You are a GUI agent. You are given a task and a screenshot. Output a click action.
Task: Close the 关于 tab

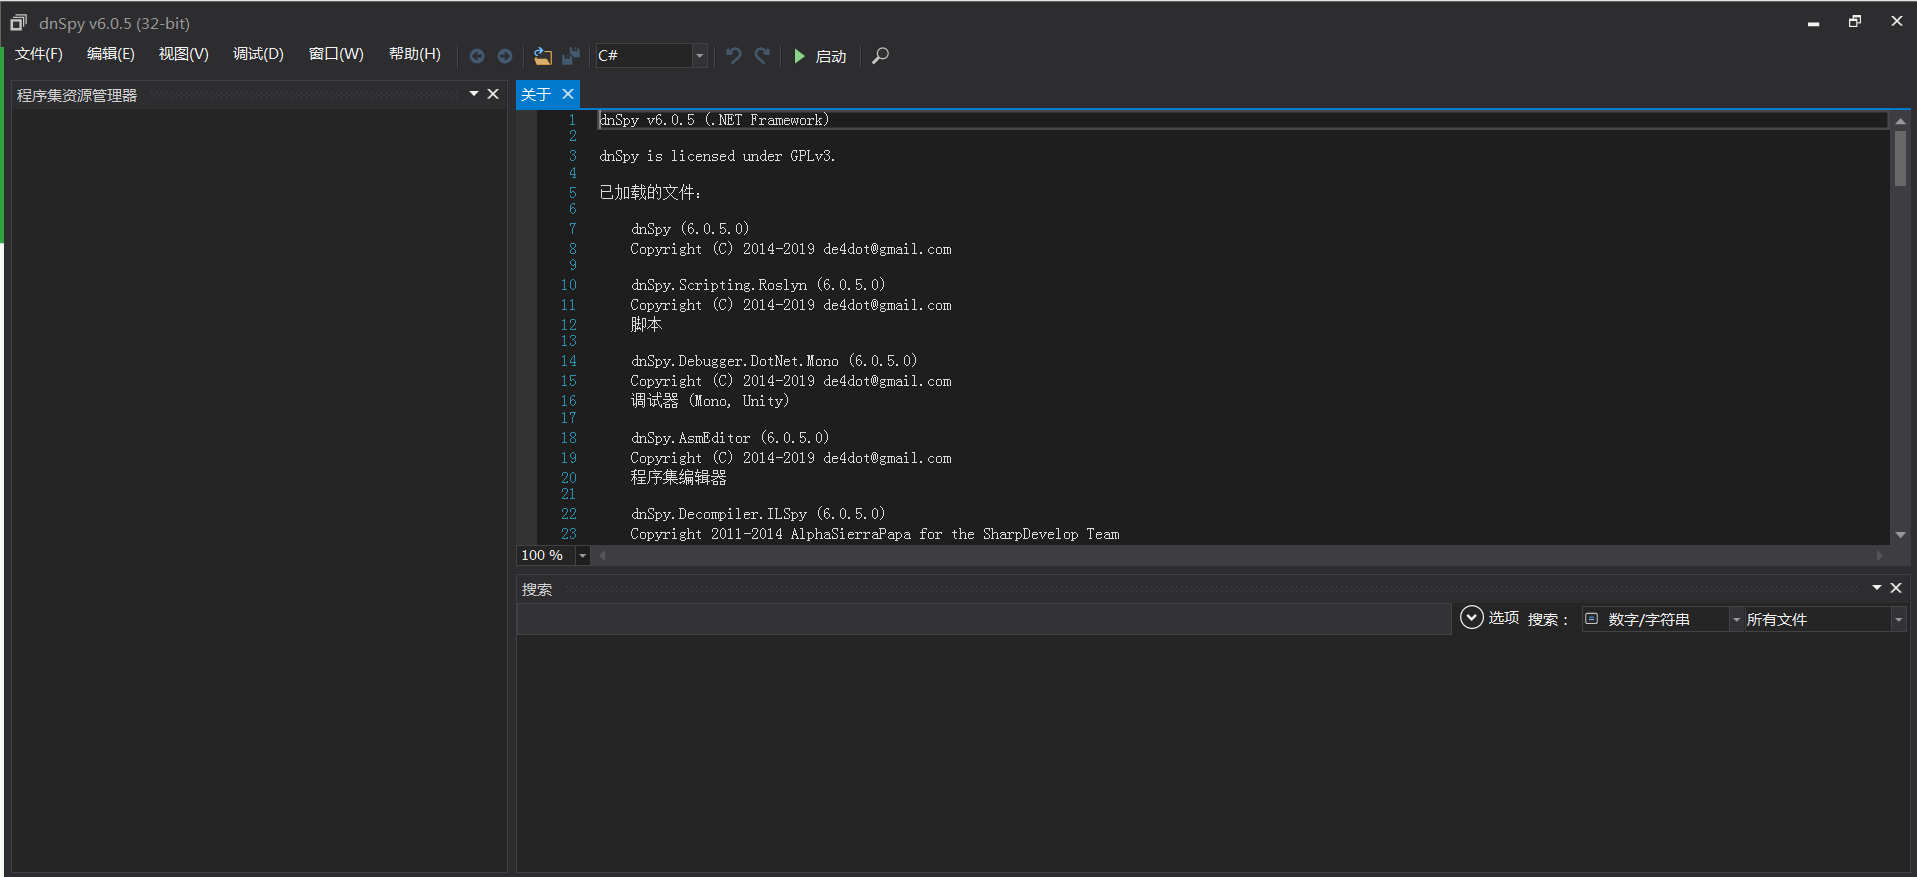[568, 94]
